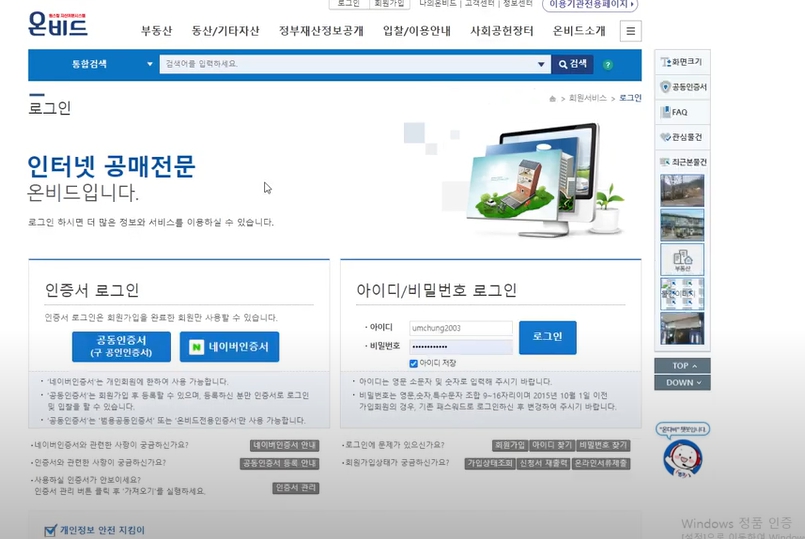Screen dimensions: 805x539
Task: Click 네이버인증서 login button
Action: pos(229,346)
